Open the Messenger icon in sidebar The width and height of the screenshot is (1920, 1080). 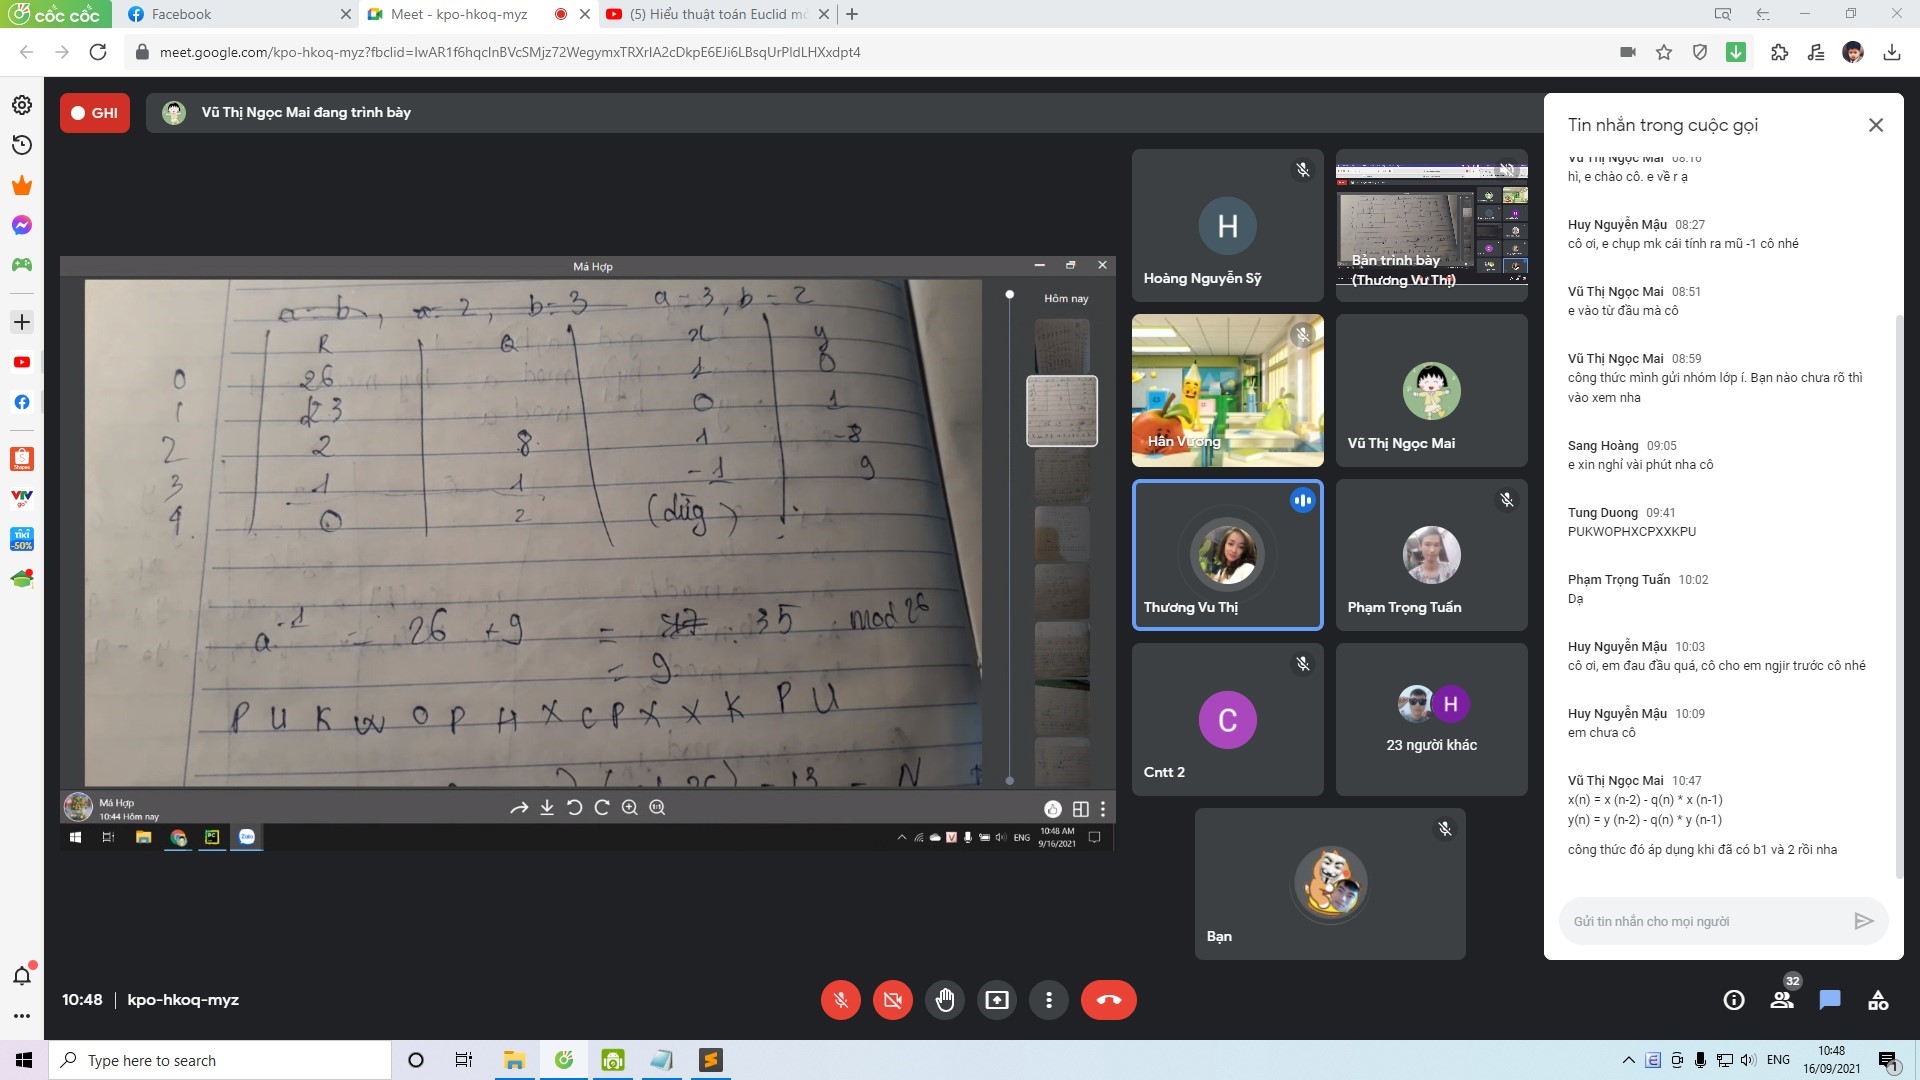[22, 225]
